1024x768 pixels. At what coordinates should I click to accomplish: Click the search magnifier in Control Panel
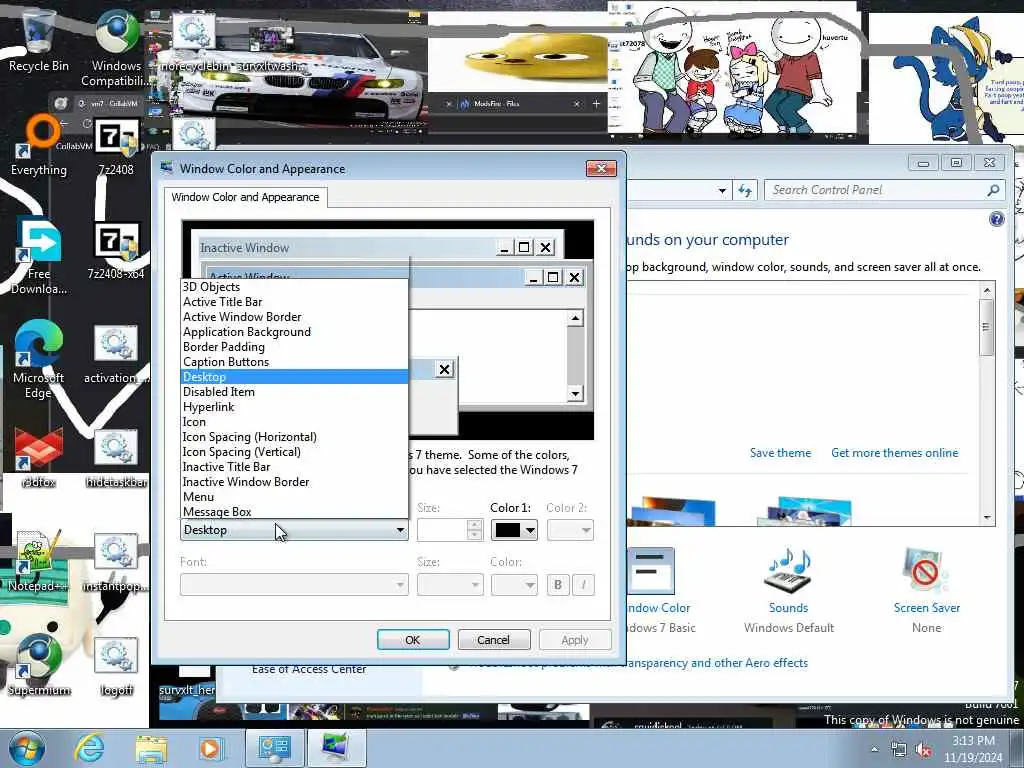coord(993,191)
